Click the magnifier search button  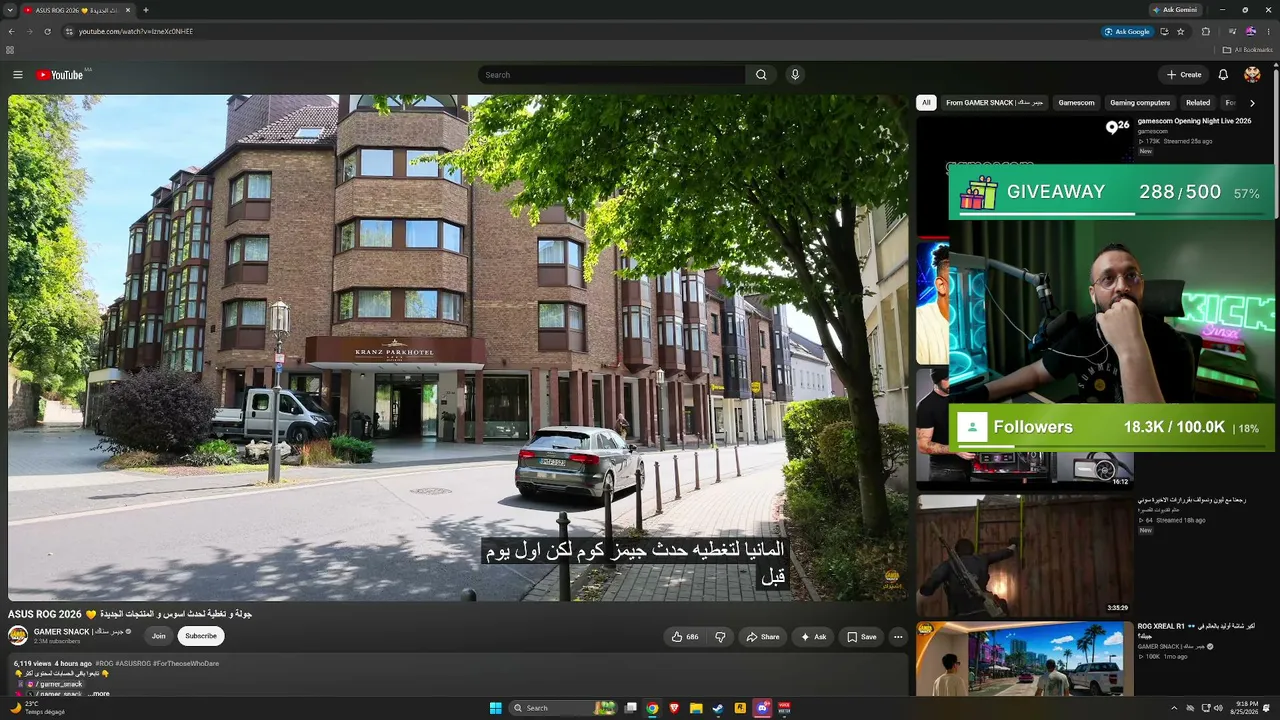(761, 75)
